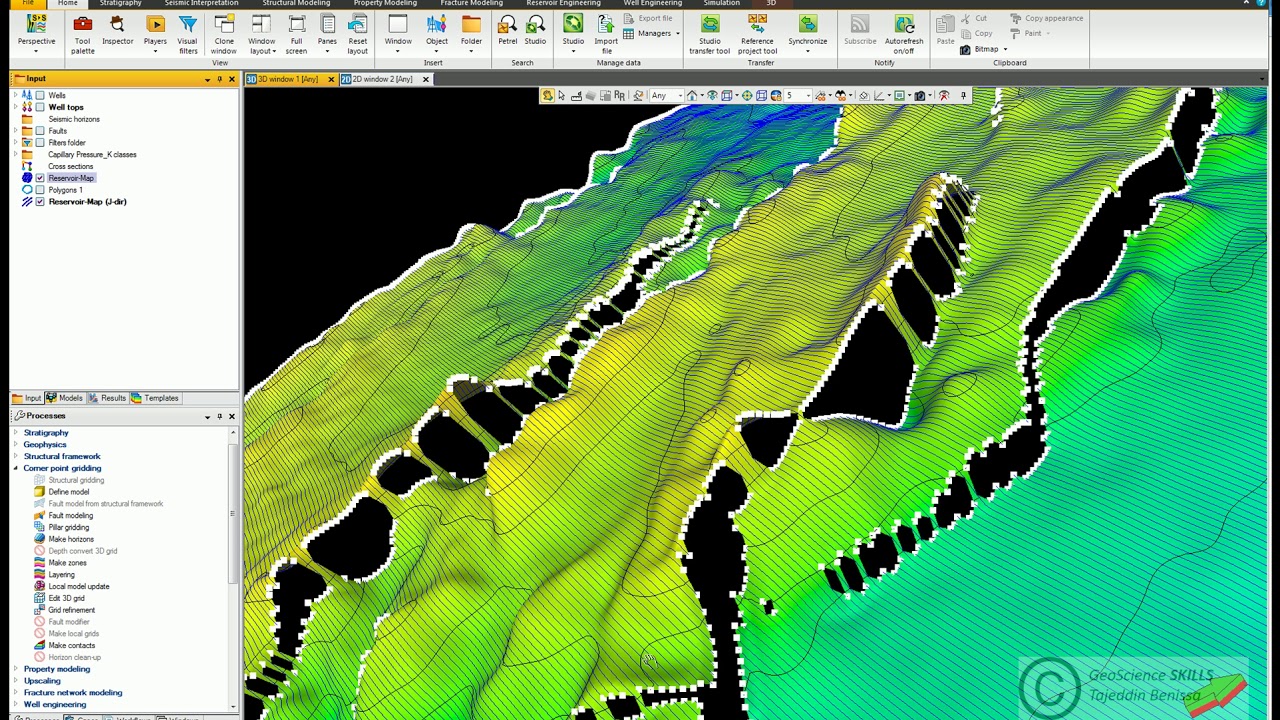Collapse the Corner point gridding group
Image resolution: width=1280 pixels, height=720 pixels.
coord(15,468)
